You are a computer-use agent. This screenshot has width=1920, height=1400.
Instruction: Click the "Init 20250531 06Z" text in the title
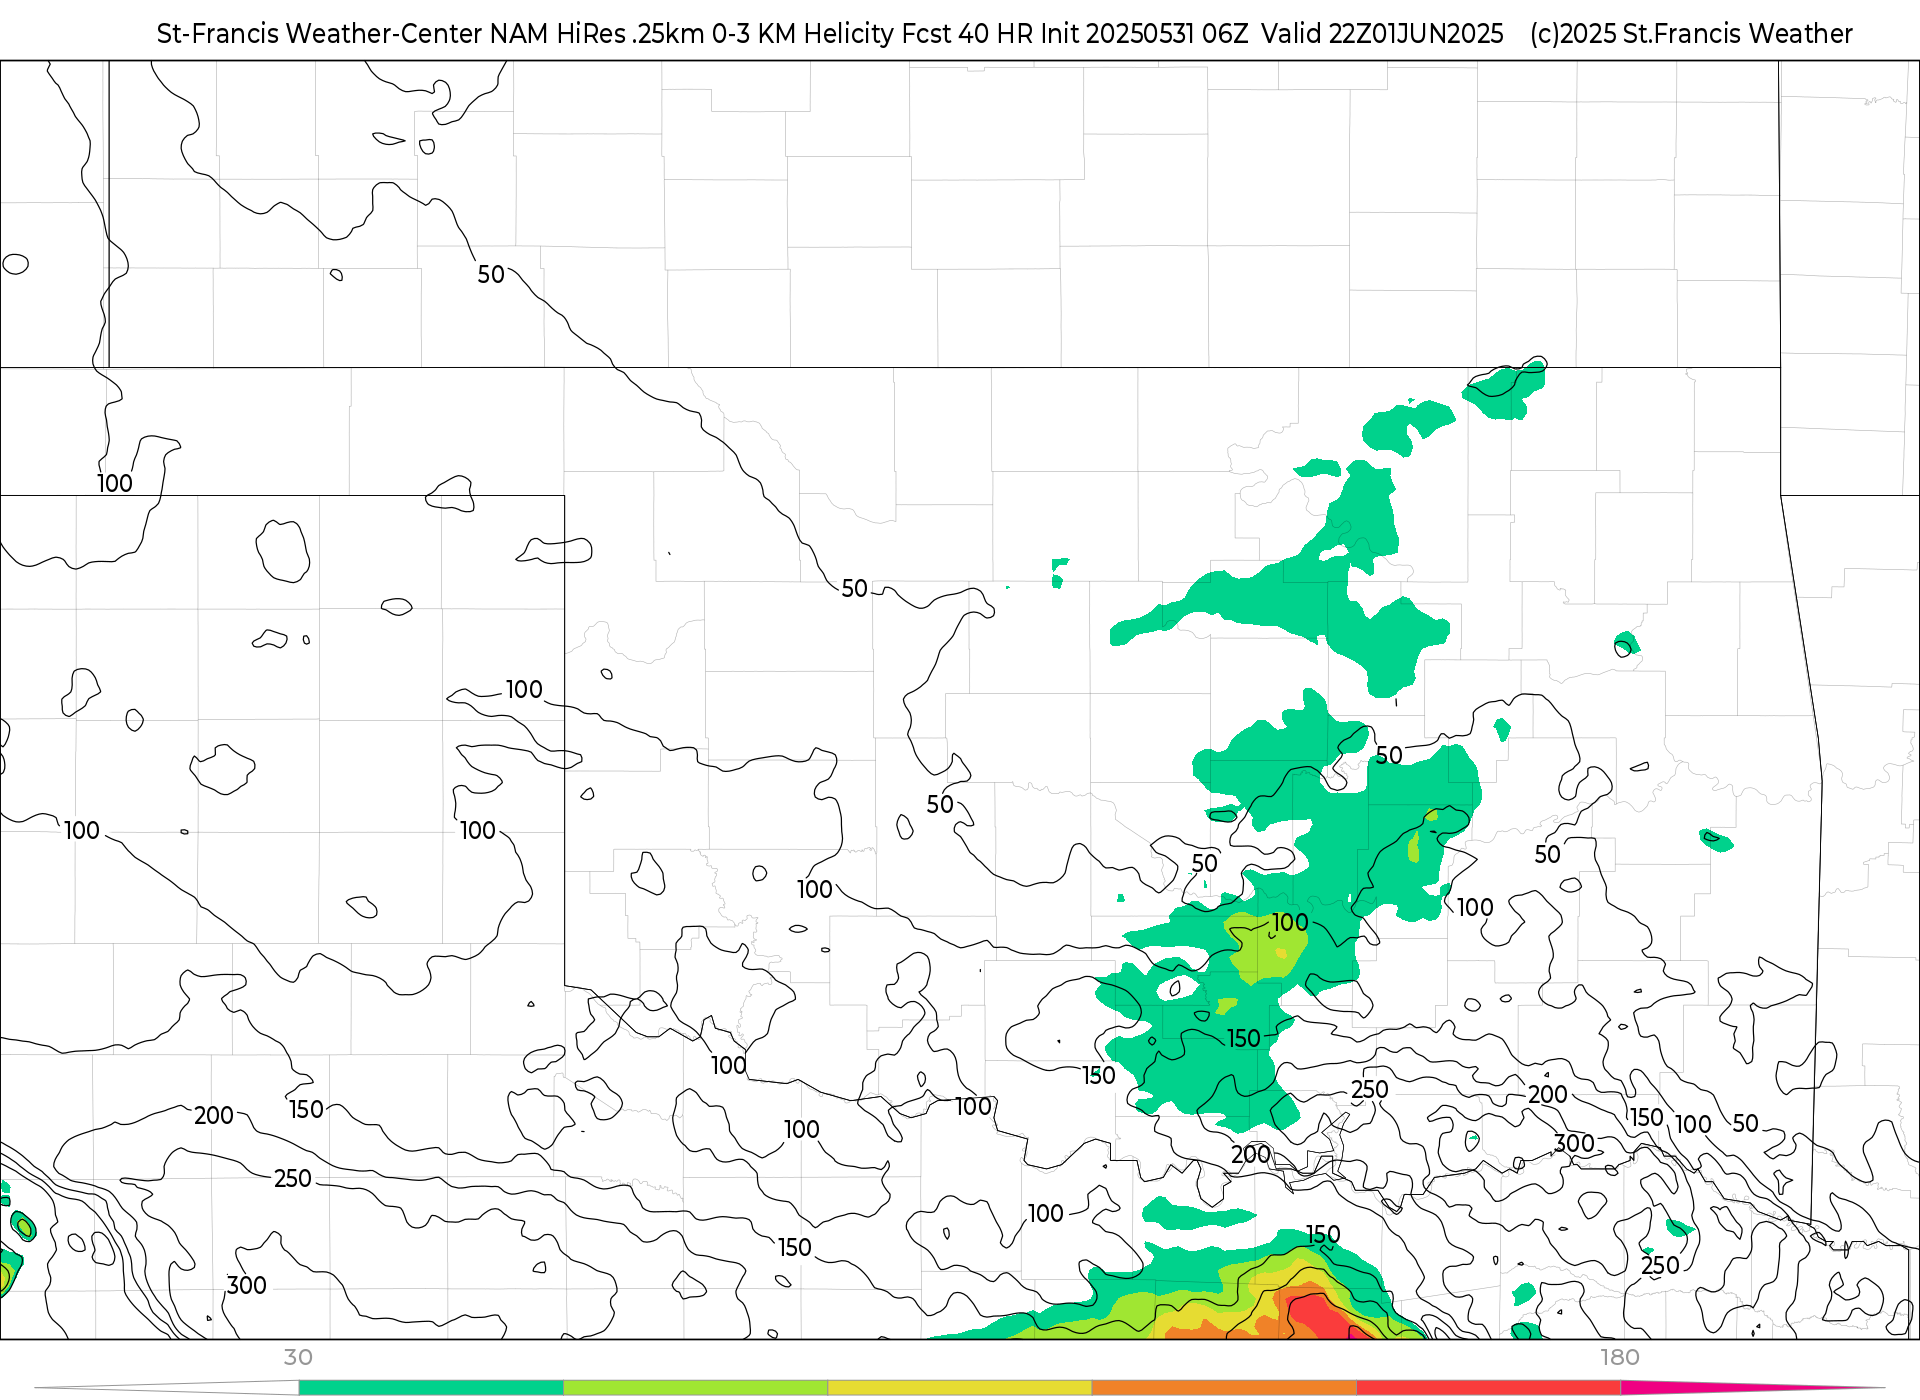point(1145,34)
